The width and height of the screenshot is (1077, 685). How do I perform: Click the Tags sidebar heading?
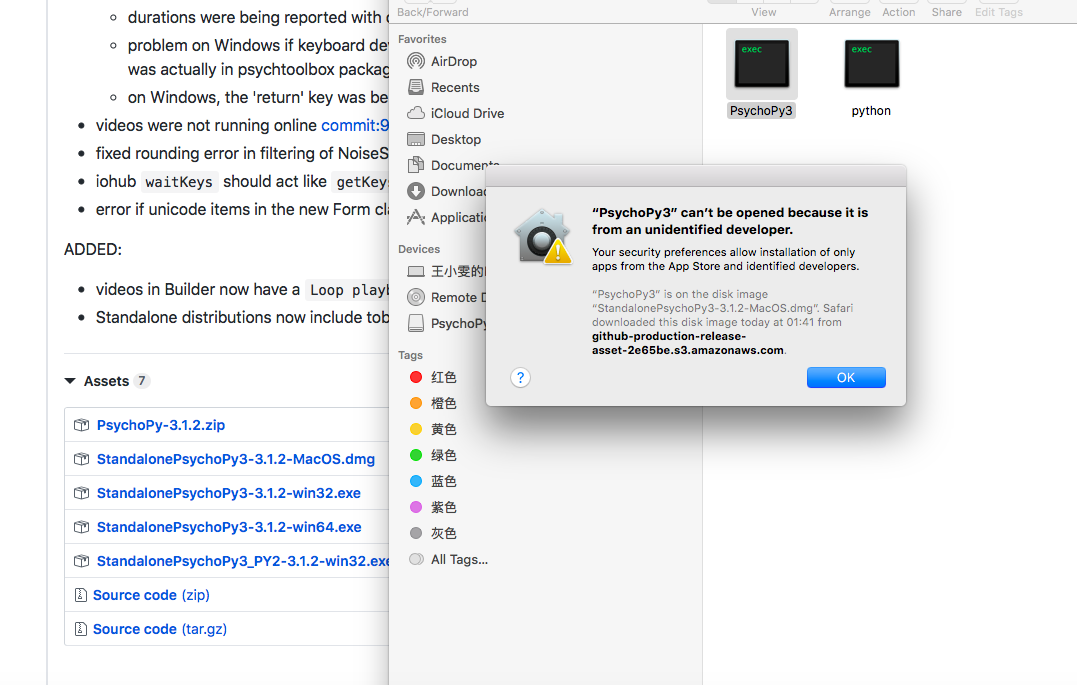410,355
